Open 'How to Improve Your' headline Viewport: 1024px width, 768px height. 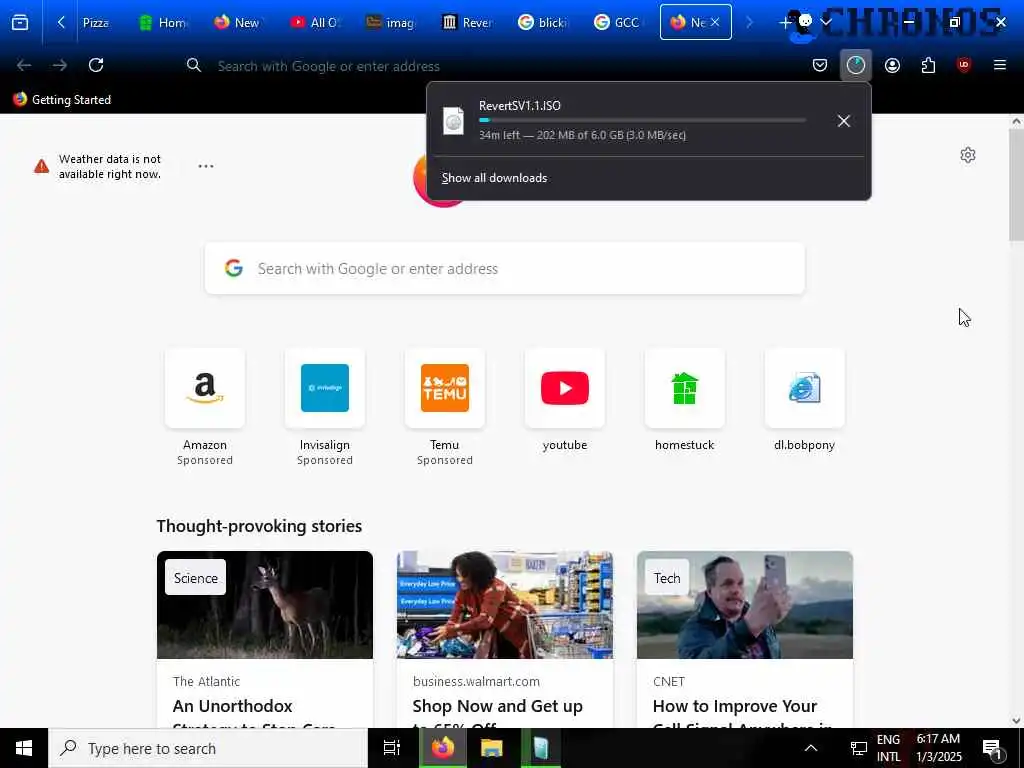coord(735,706)
